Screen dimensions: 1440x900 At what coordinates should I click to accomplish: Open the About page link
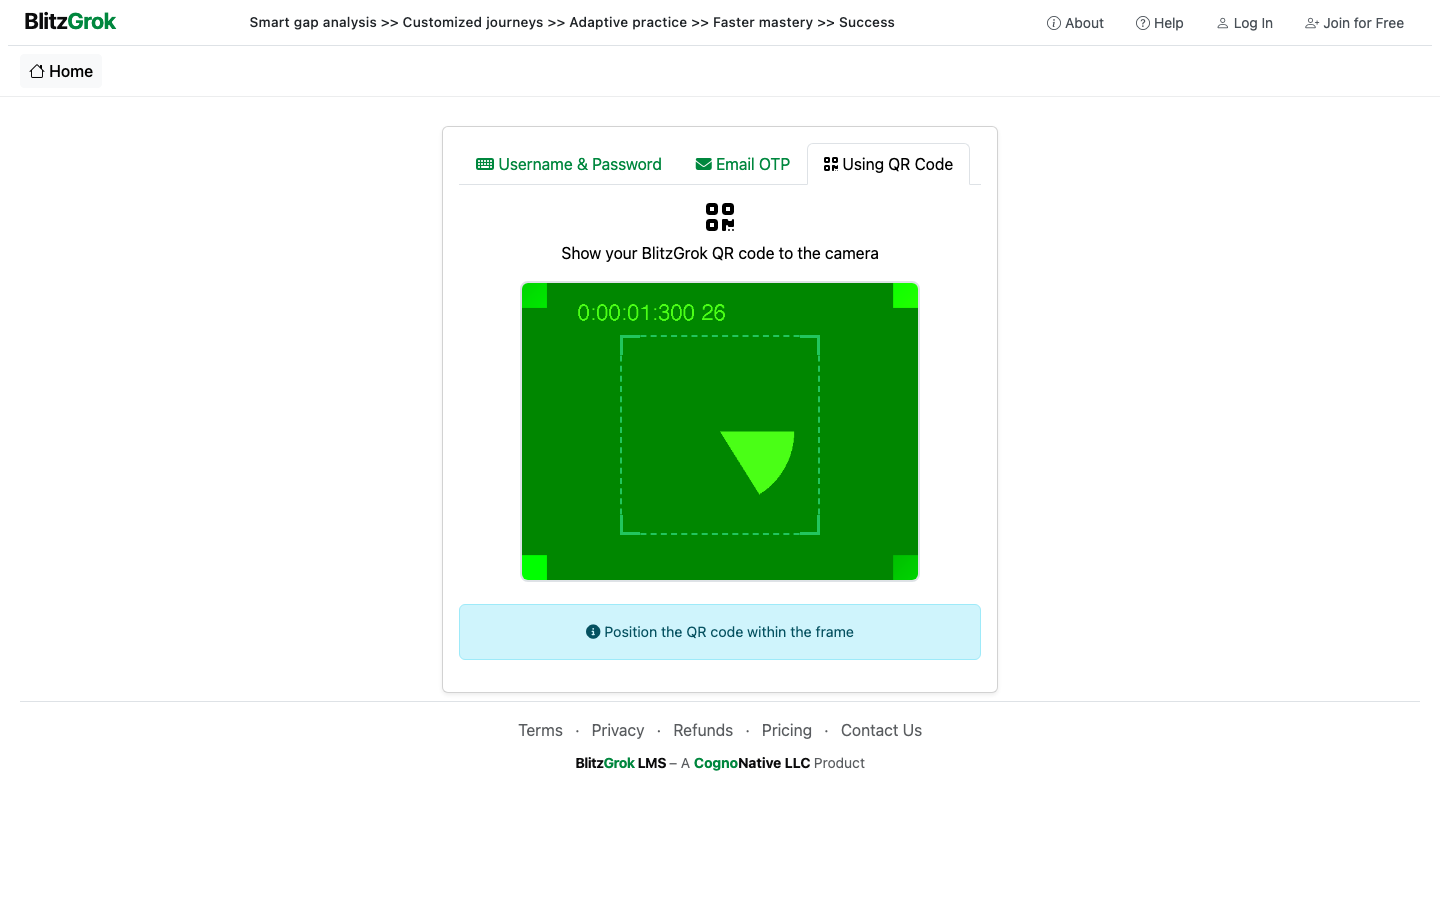click(1075, 23)
